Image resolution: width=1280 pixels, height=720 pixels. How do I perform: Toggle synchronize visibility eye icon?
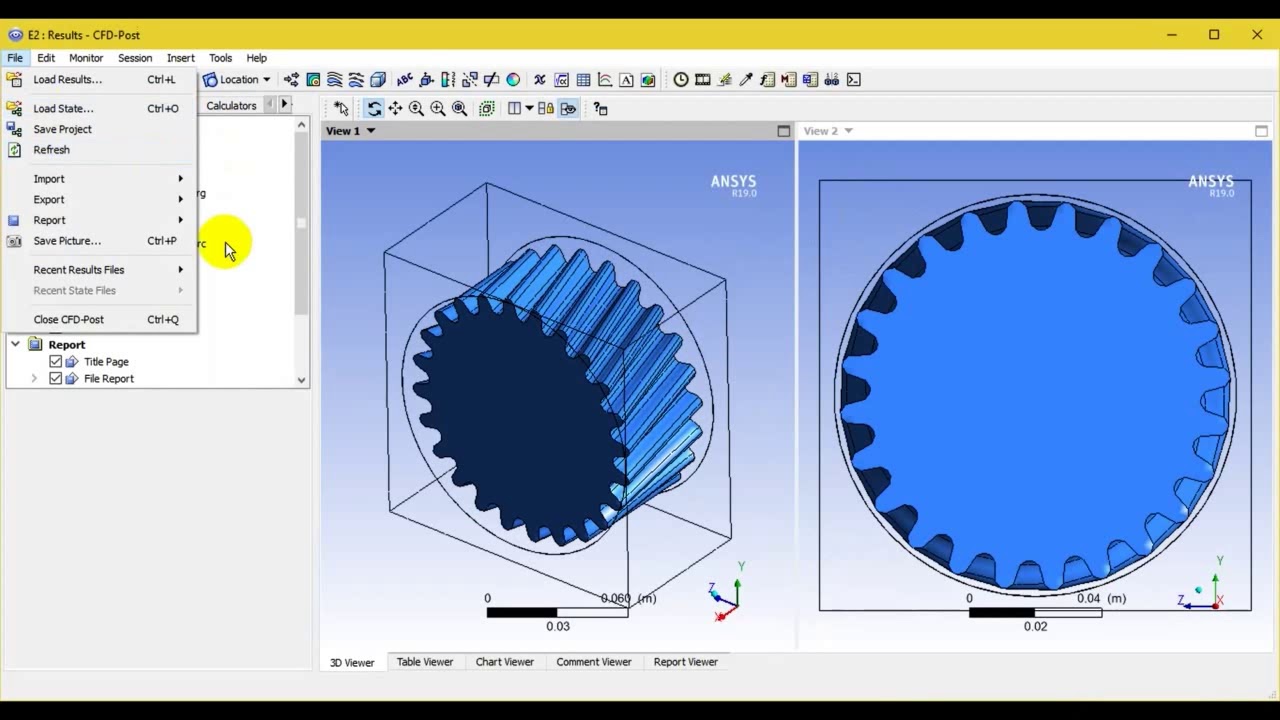pos(567,108)
